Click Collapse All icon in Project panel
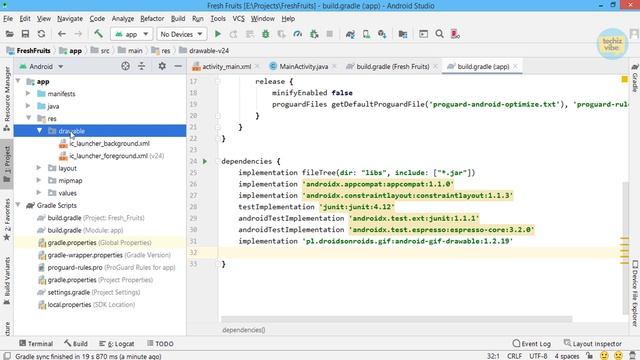 tap(141, 66)
